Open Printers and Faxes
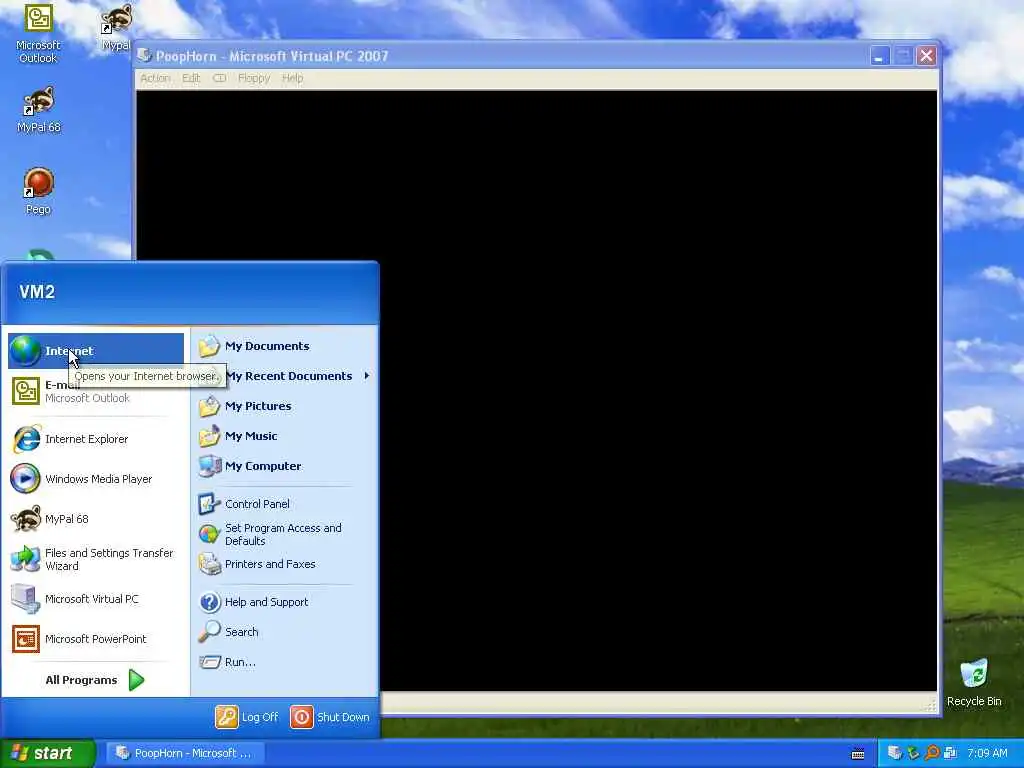 click(284, 564)
